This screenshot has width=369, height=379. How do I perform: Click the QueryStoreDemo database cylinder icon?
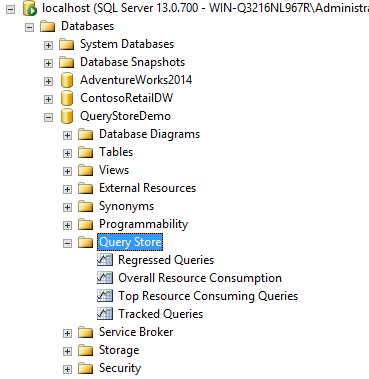[67, 116]
